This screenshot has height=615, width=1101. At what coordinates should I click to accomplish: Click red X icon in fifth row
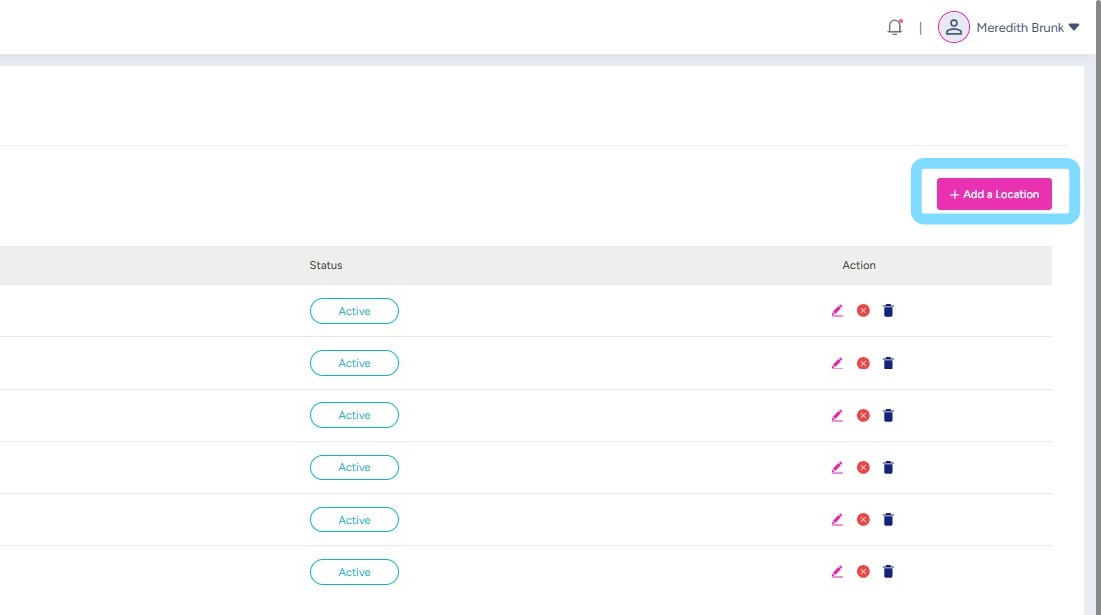click(x=863, y=520)
